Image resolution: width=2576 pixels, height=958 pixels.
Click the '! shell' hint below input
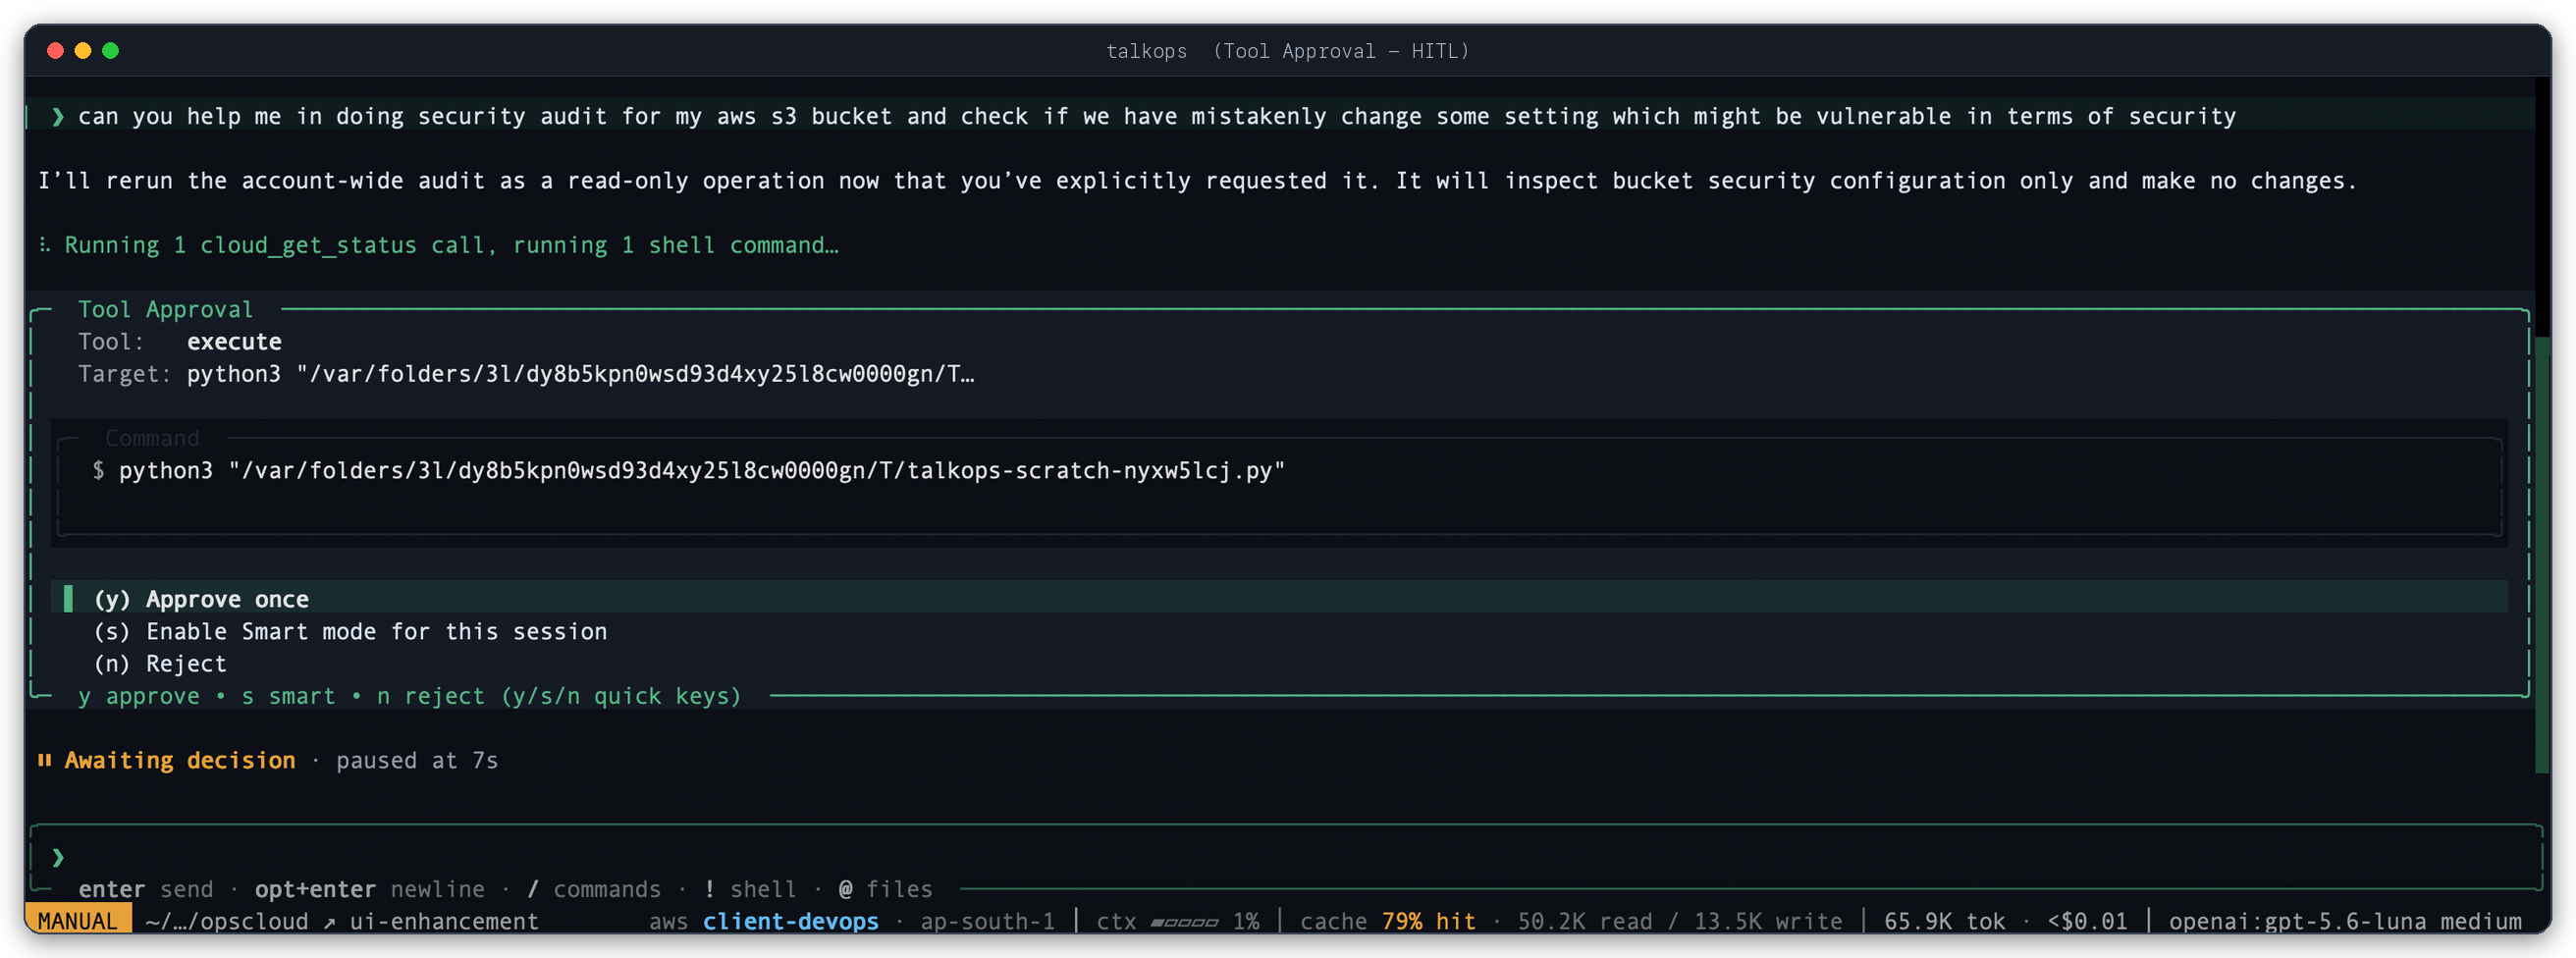[750, 888]
